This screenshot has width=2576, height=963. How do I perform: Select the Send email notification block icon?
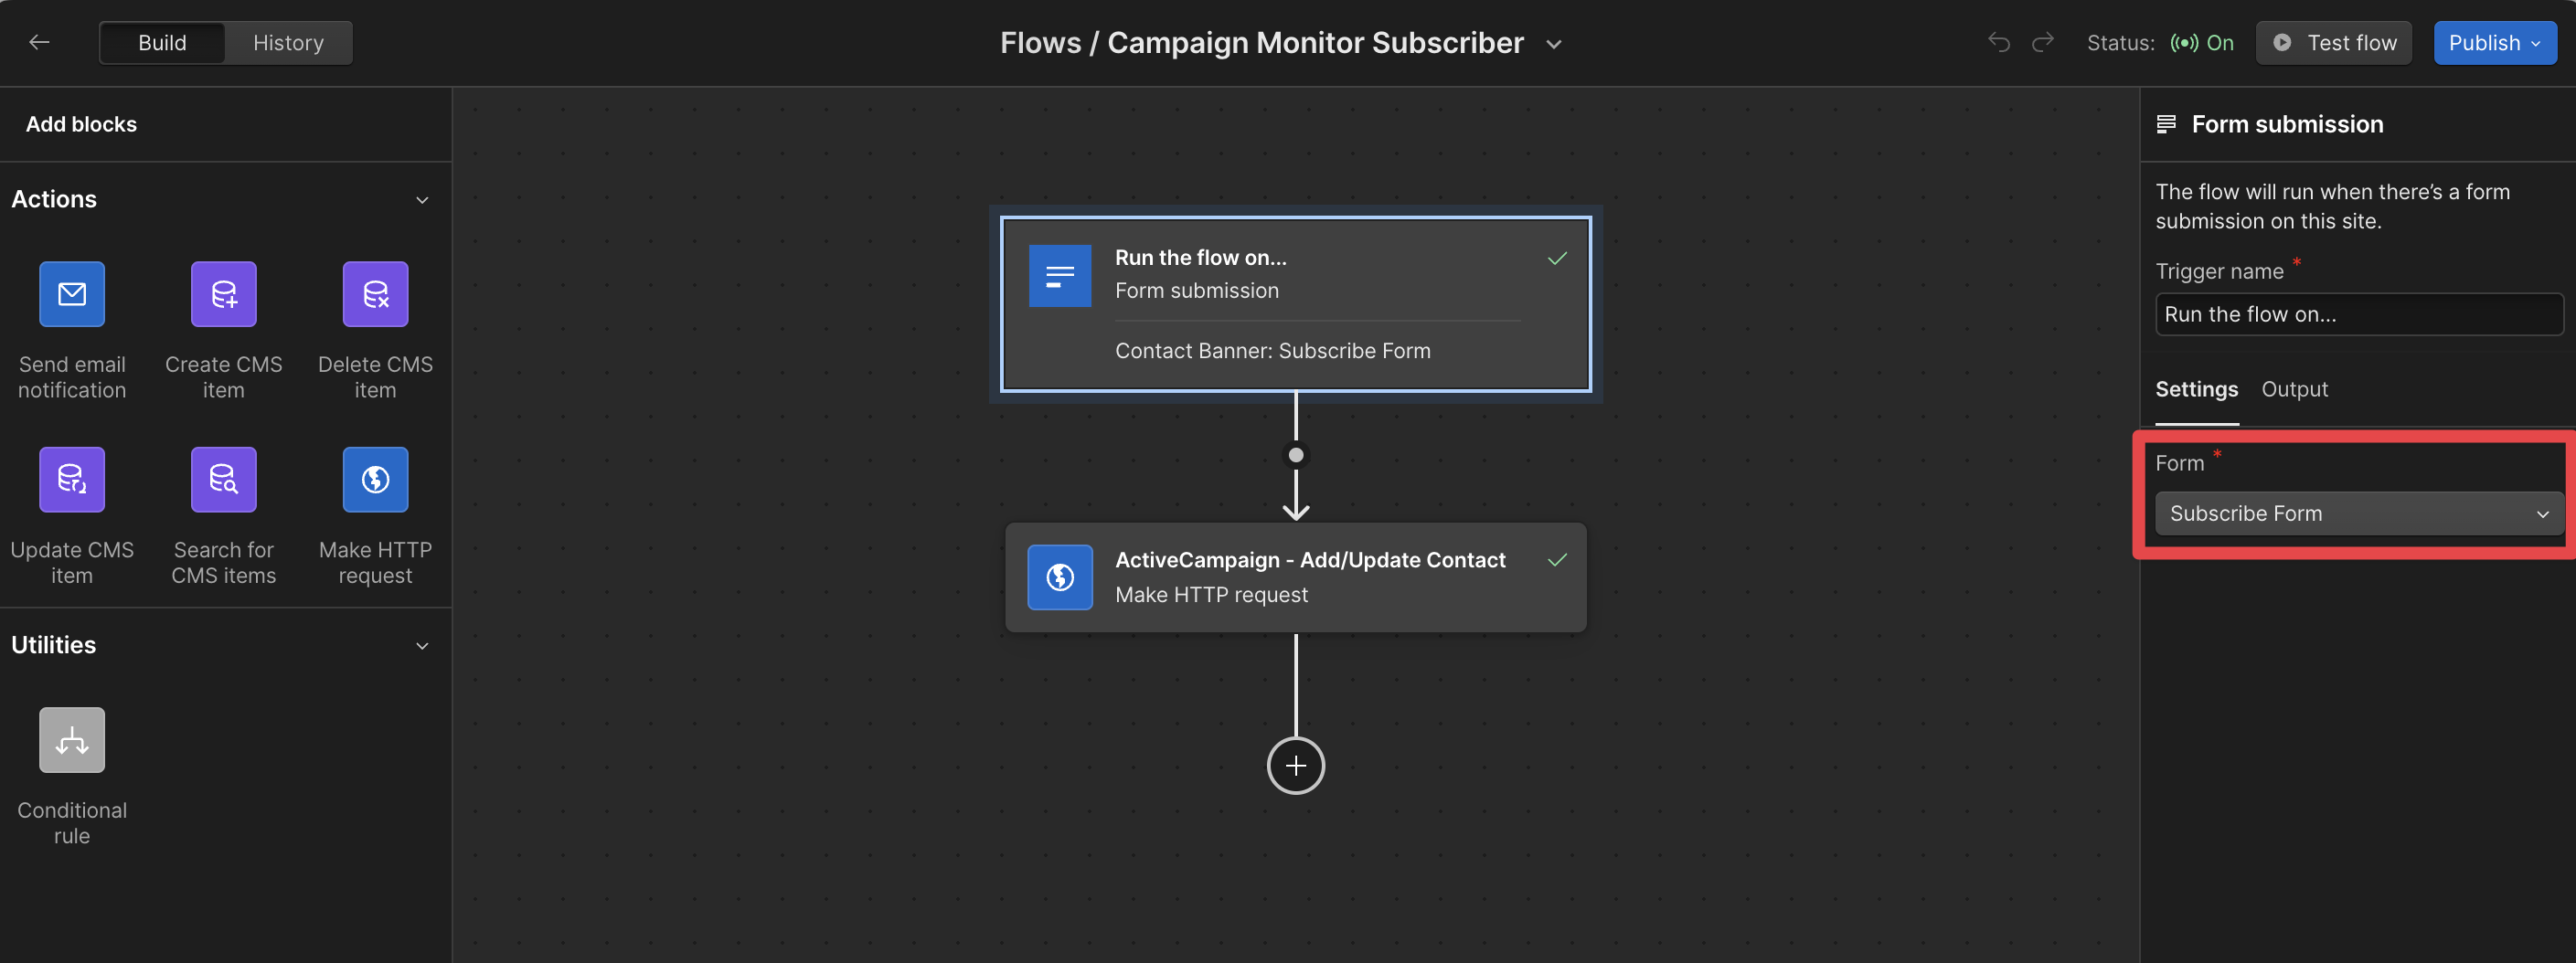click(72, 294)
